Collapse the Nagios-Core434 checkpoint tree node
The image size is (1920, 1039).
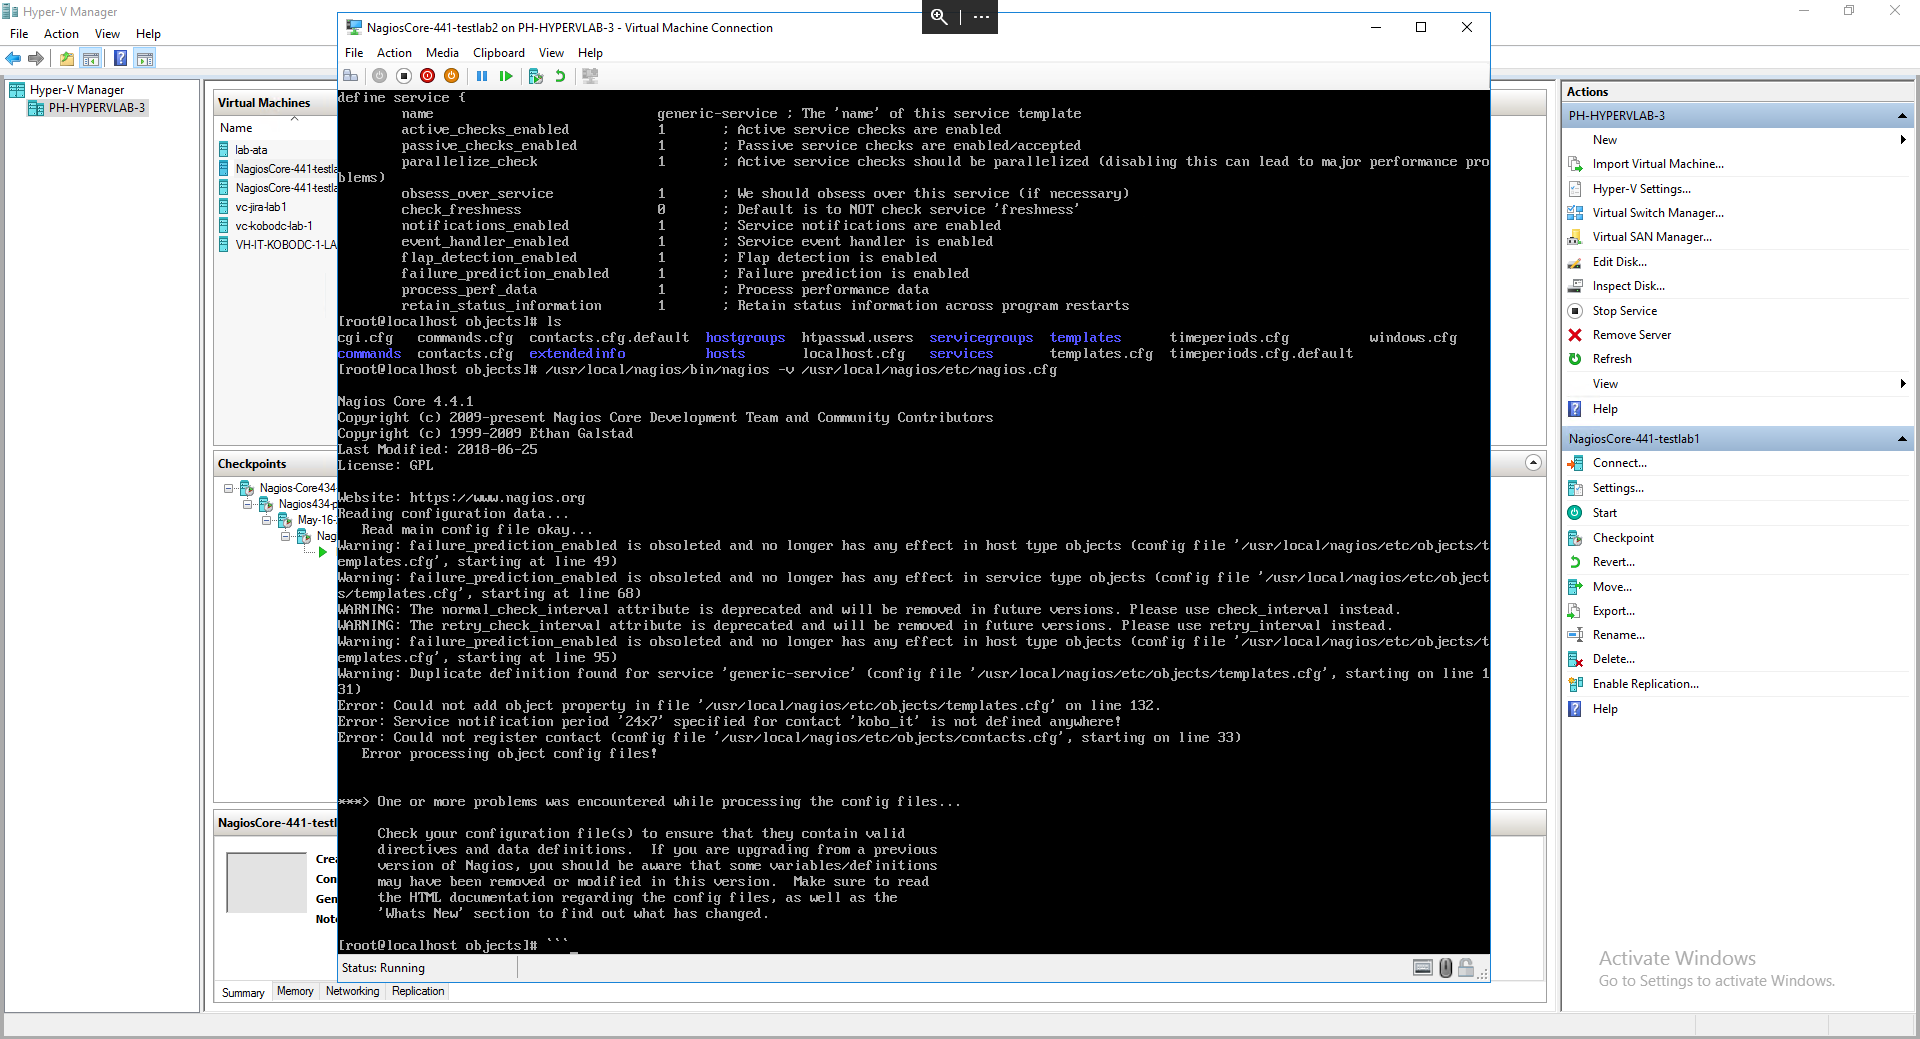229,488
